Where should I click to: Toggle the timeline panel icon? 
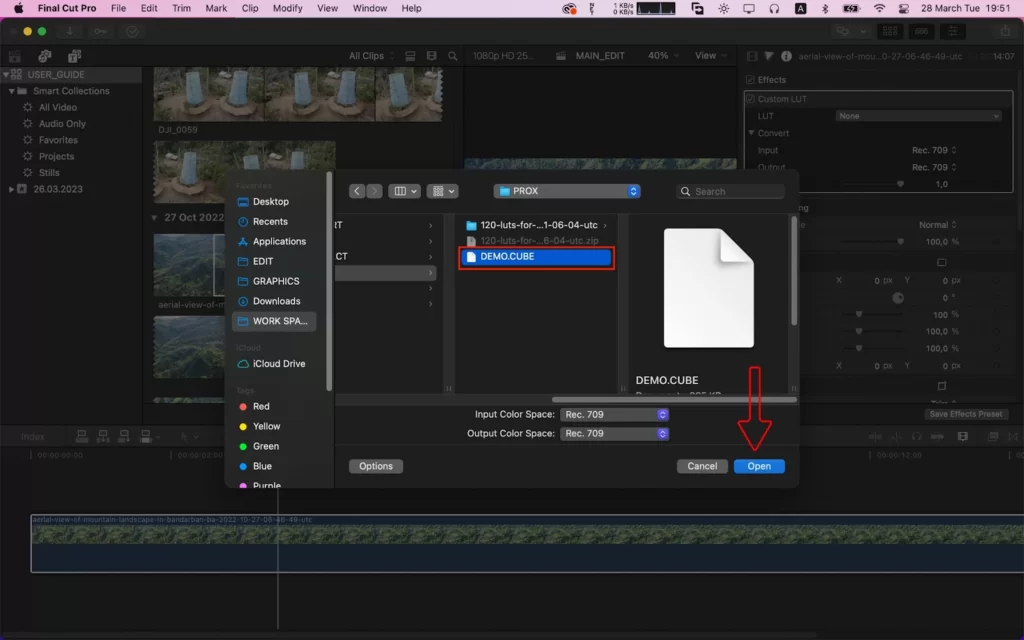[921, 31]
